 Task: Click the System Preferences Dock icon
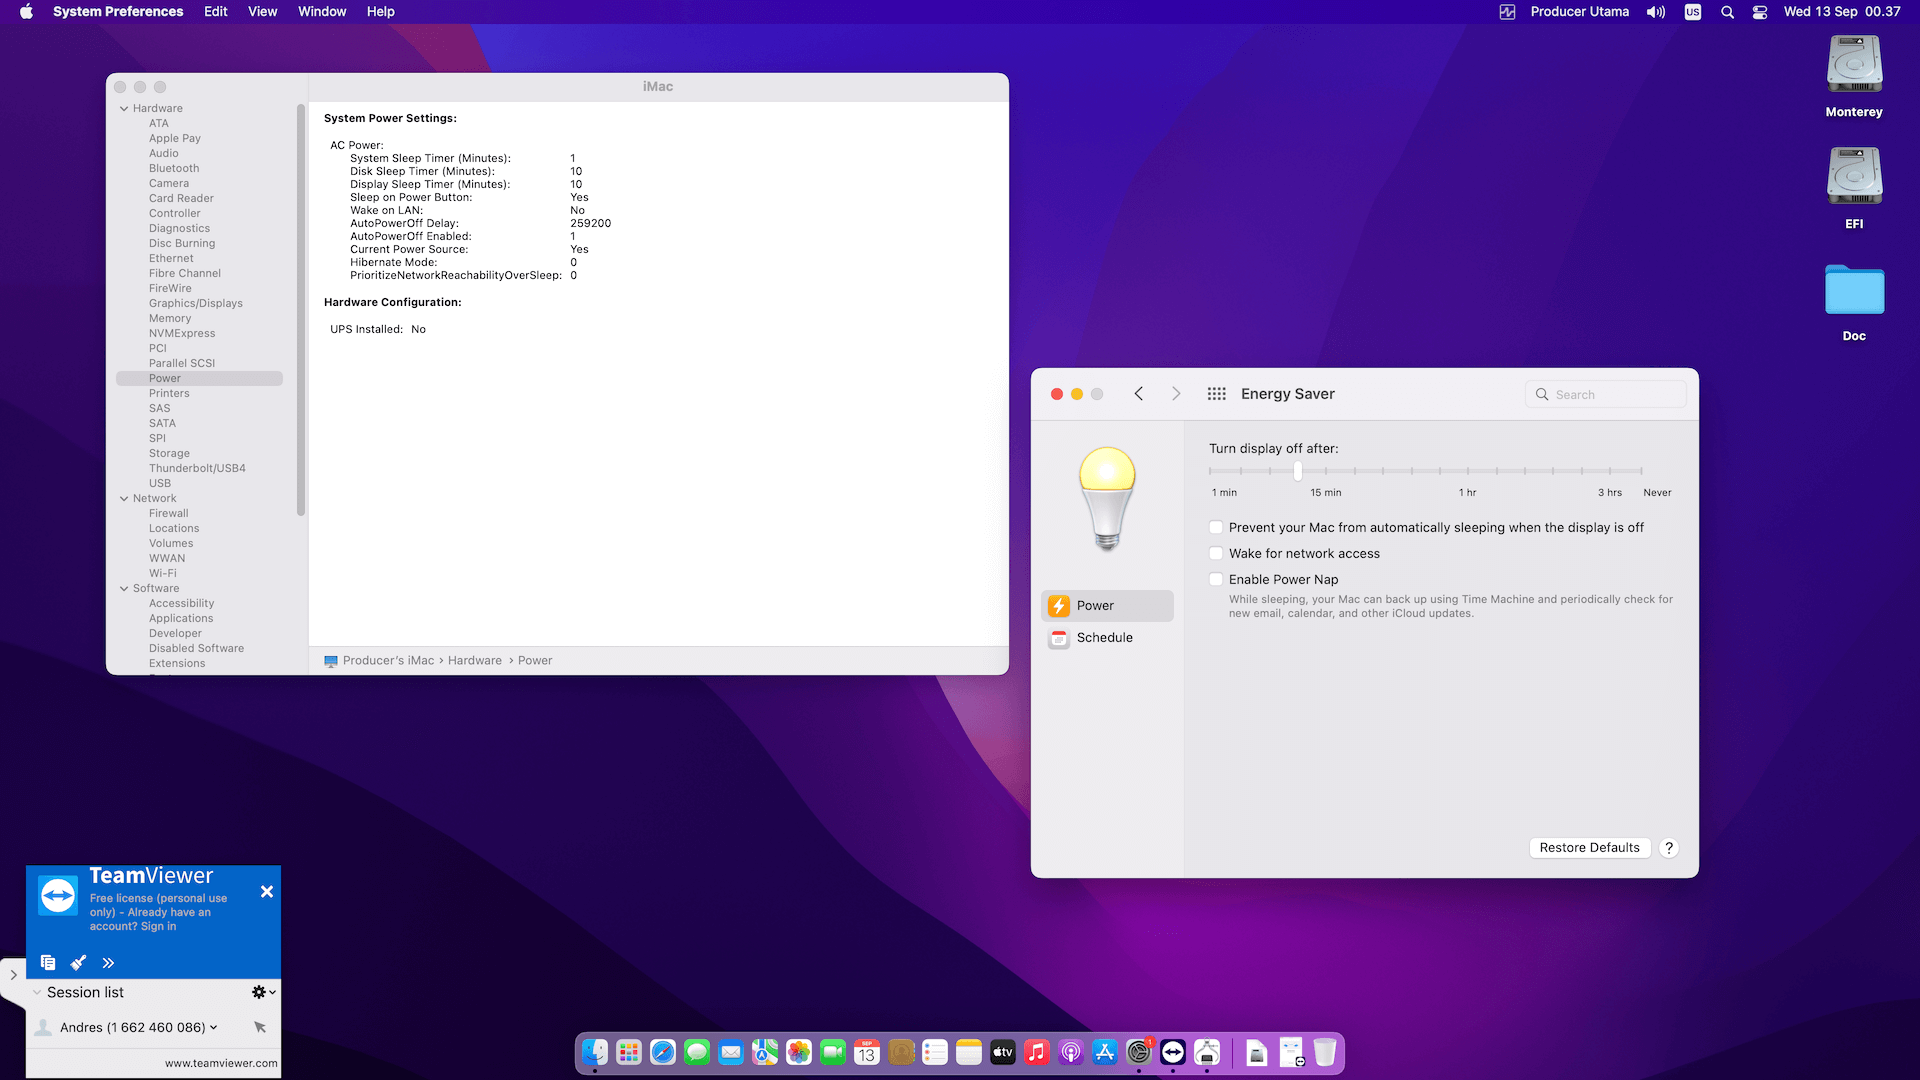(x=1139, y=1052)
